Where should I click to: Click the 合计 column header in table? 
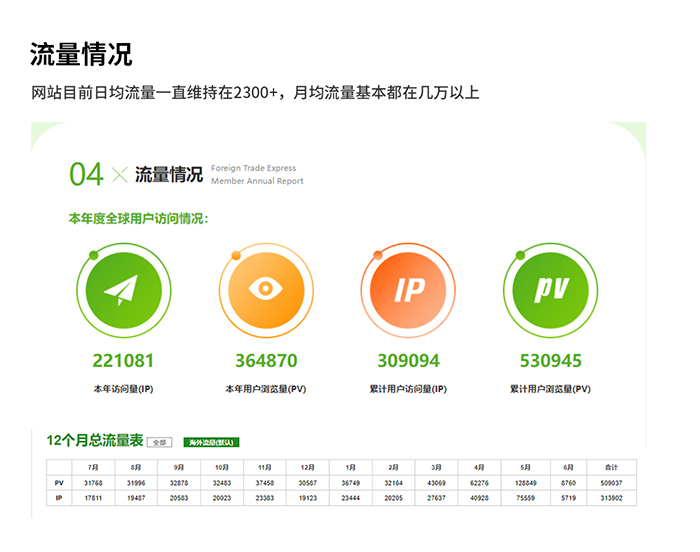pyautogui.click(x=610, y=467)
